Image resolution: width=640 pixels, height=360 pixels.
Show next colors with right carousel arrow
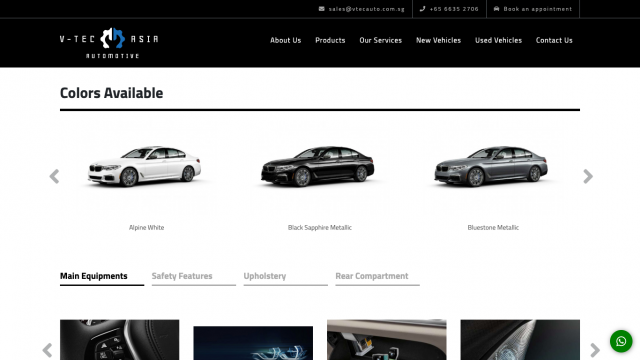click(588, 176)
